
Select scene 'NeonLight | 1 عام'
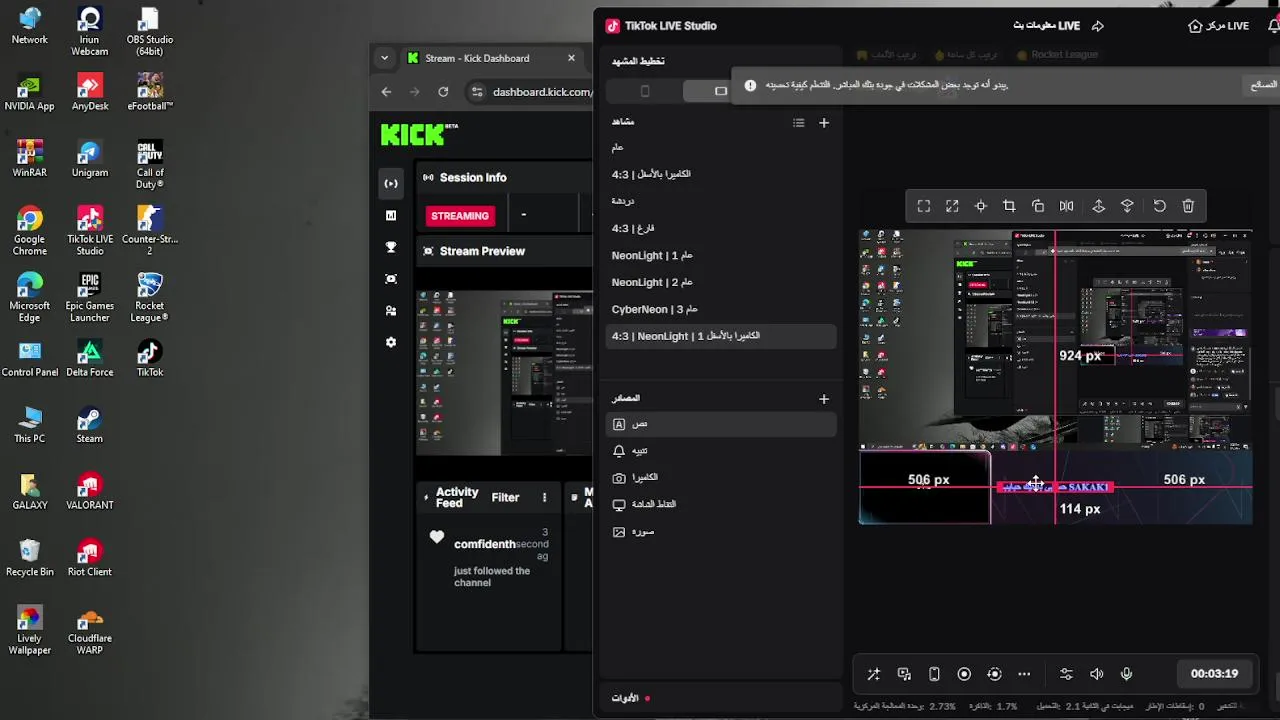720,255
